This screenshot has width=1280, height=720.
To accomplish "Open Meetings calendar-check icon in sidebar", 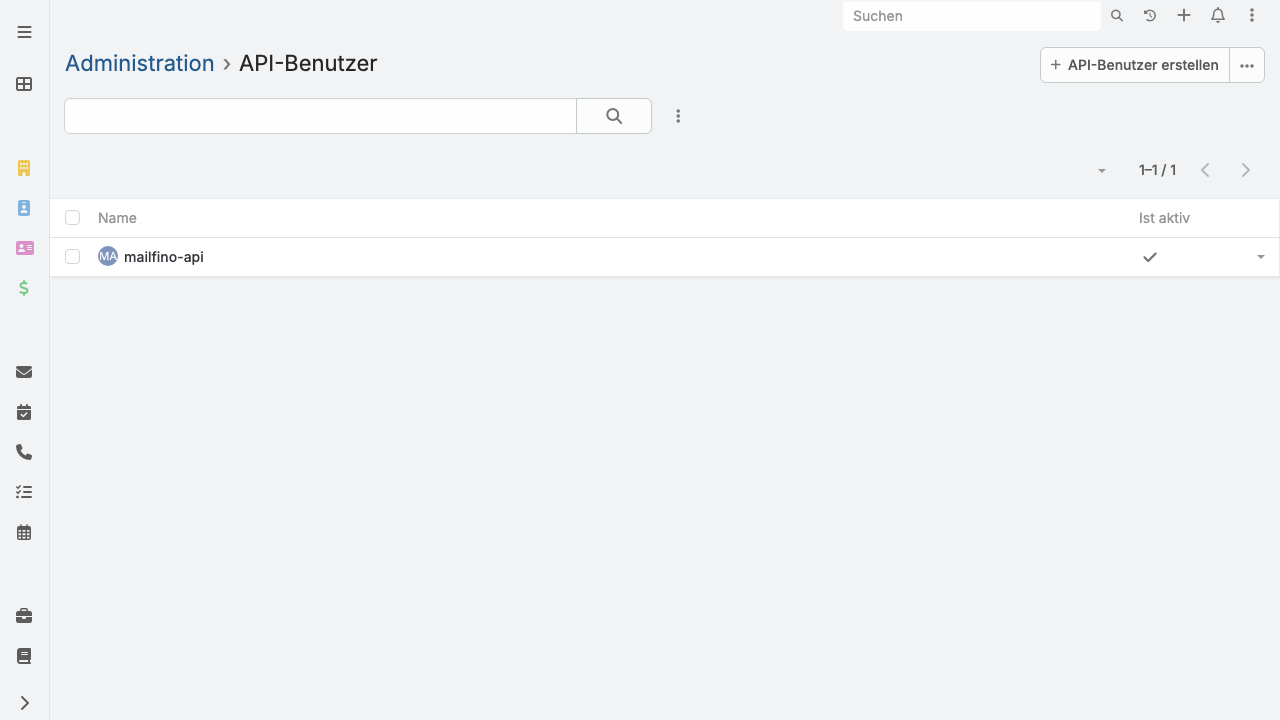I will [x=25, y=412].
